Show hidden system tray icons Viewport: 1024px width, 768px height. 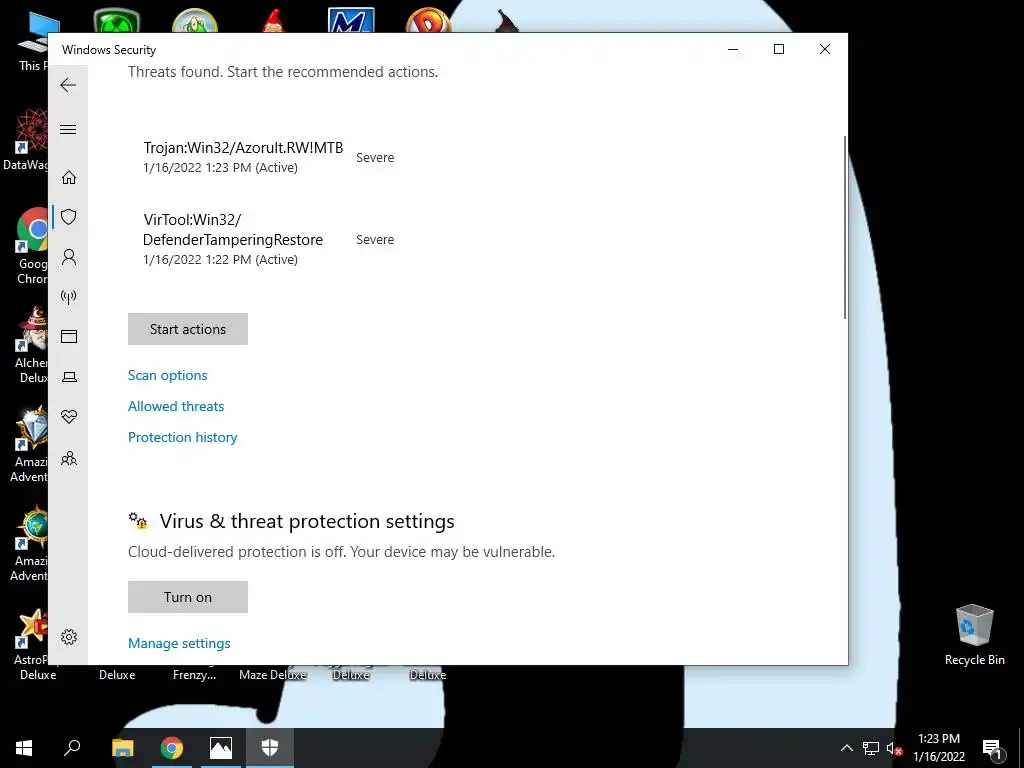(846, 748)
